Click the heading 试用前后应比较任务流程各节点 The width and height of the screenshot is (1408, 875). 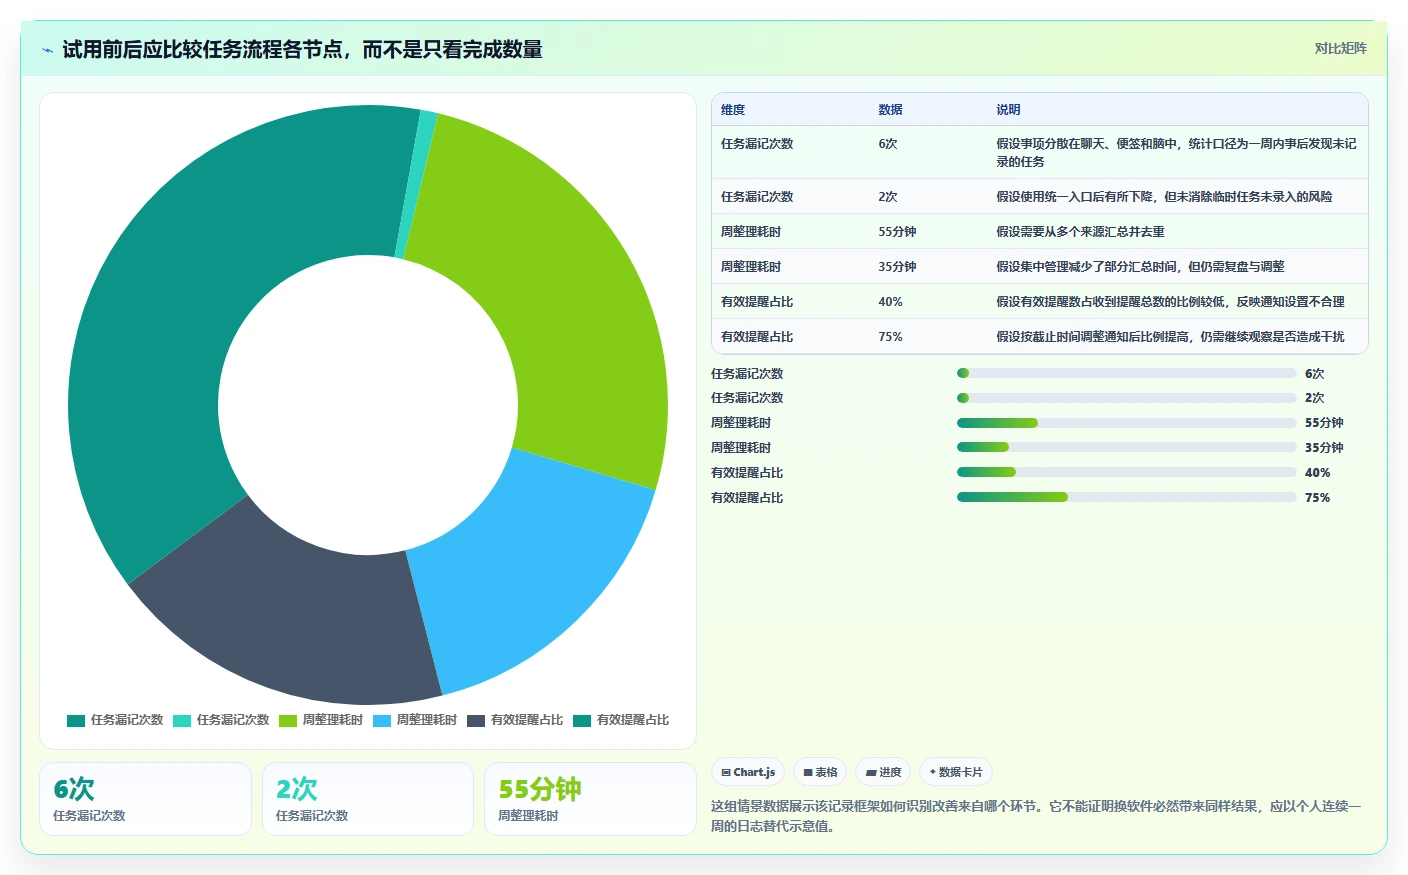(x=302, y=50)
